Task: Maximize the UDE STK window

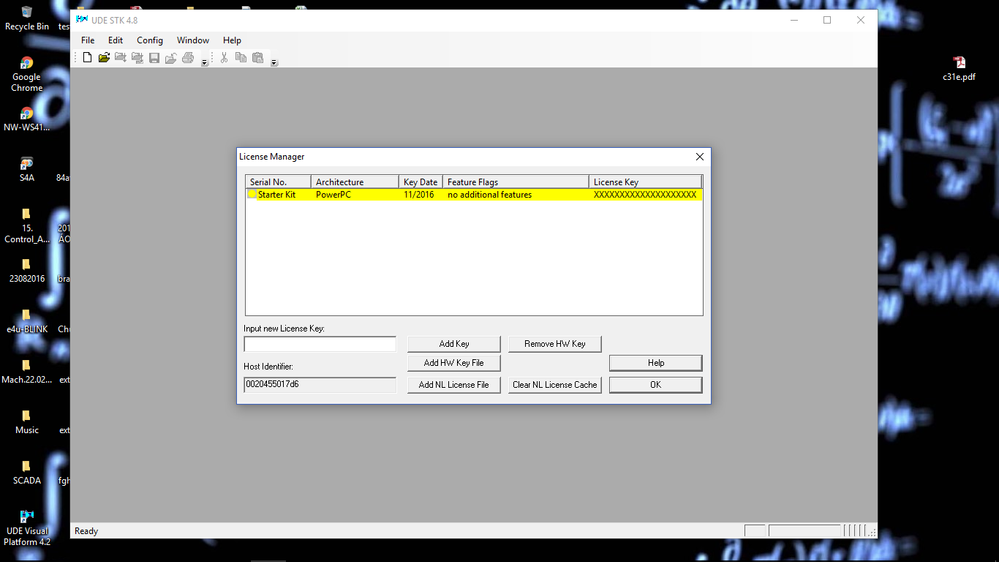Action: (827, 20)
